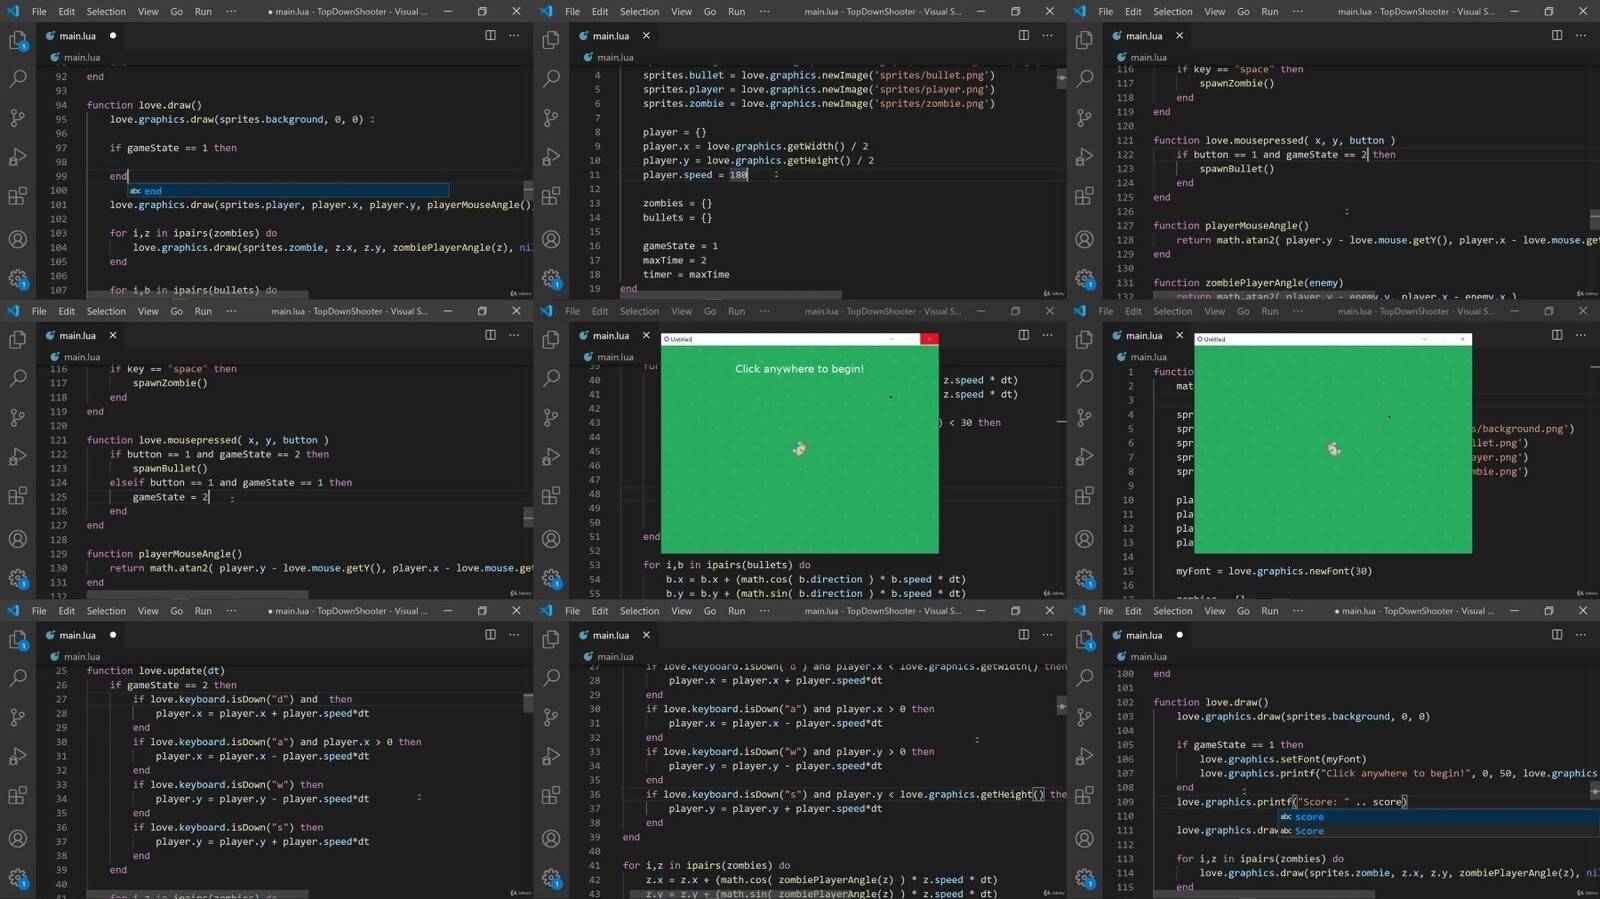Open Edit menu in the top-left VS Code window
Viewport: 1600px width, 899px height.
coord(66,12)
